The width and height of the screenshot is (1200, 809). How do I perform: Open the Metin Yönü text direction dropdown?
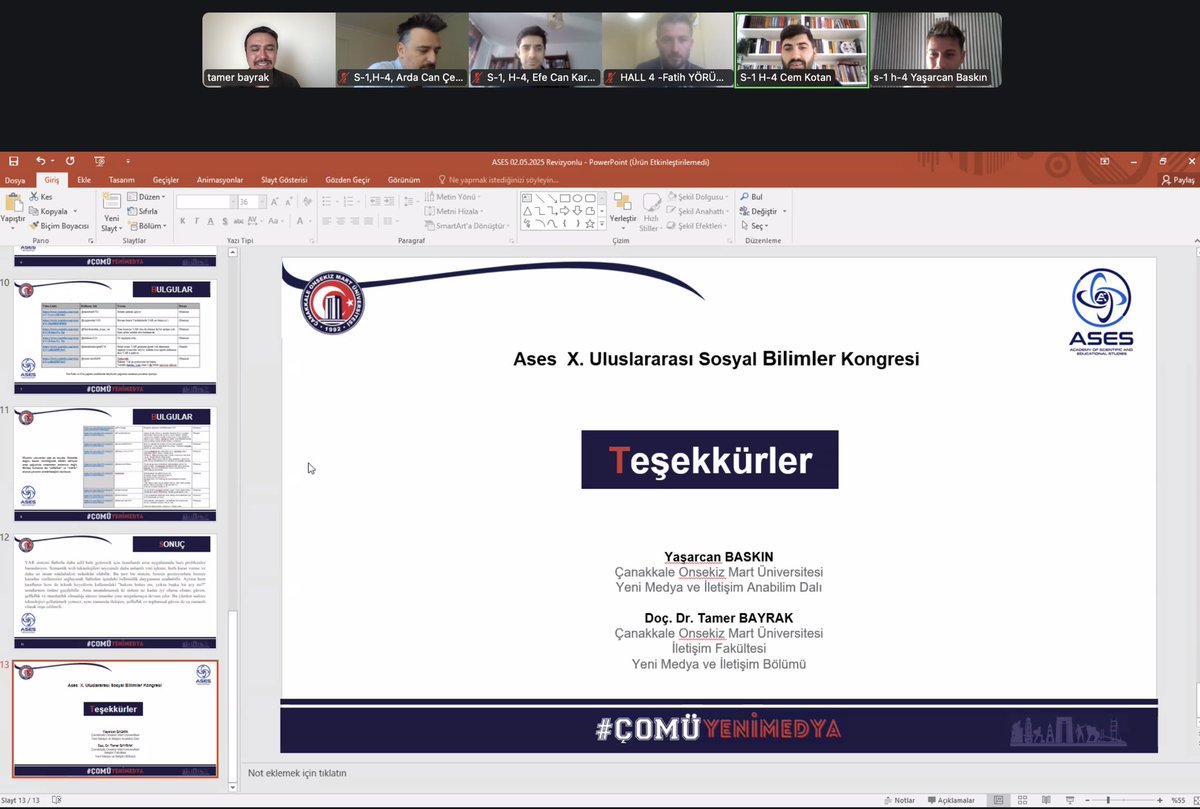coord(454,197)
